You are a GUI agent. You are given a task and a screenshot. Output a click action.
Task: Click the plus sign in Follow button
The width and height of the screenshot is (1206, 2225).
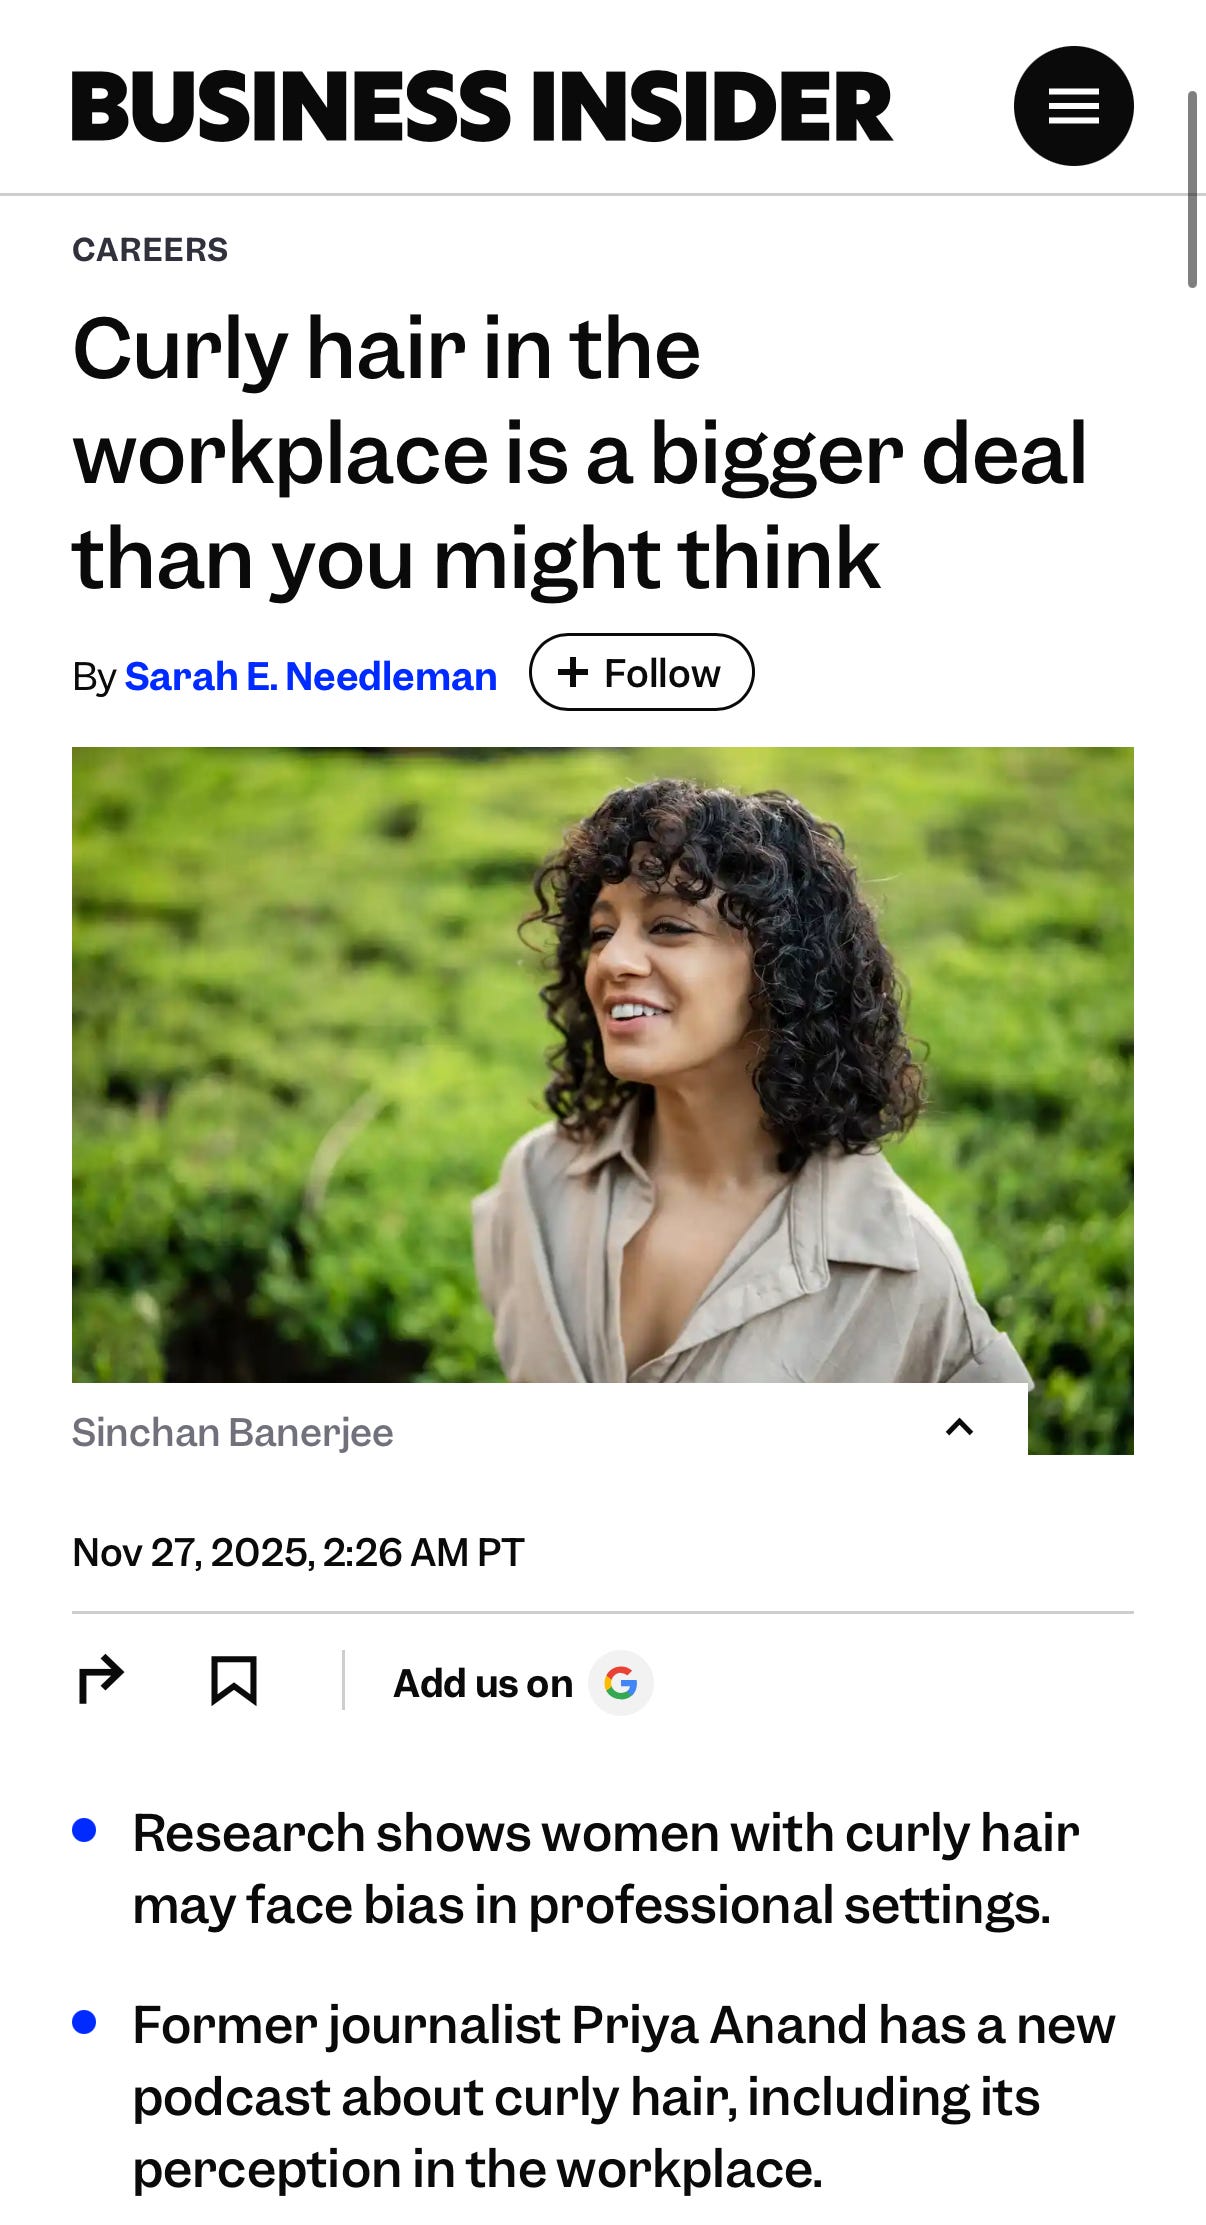[573, 672]
